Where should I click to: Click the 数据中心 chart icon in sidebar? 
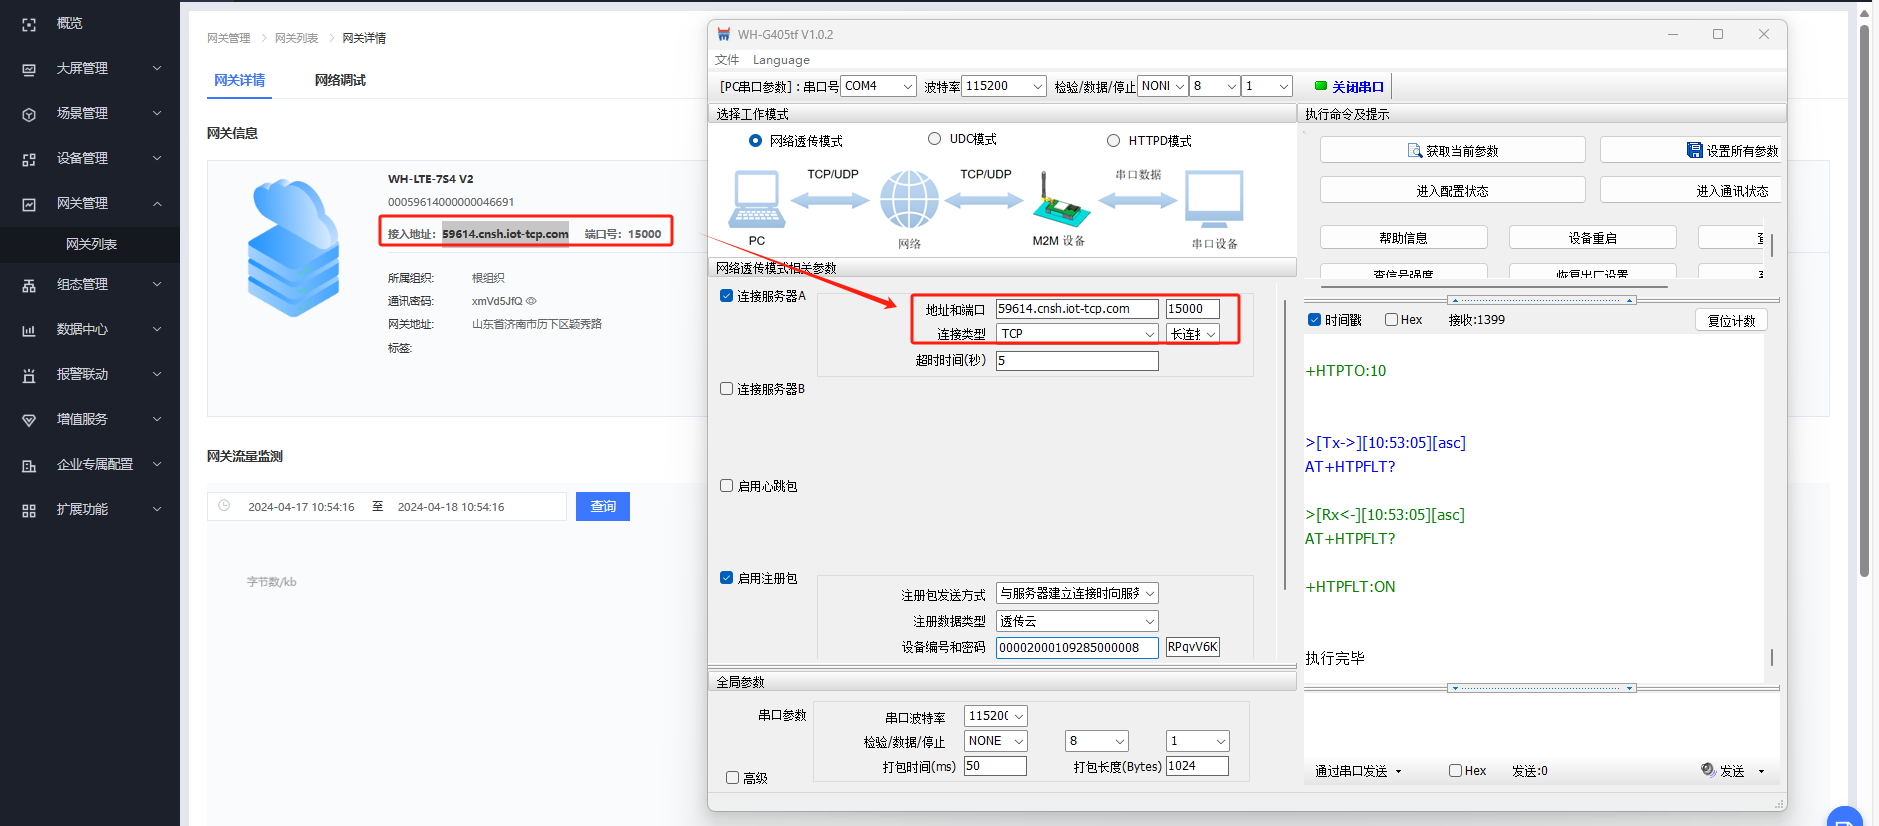pyautogui.click(x=29, y=330)
